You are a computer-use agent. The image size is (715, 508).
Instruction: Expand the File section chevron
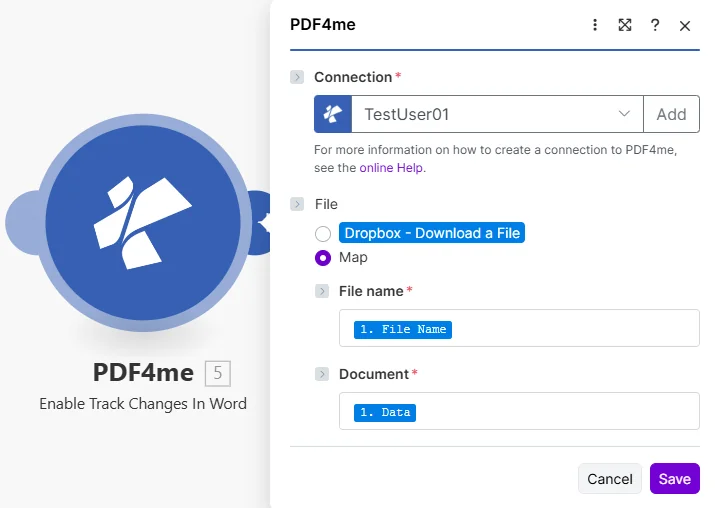coord(297,204)
